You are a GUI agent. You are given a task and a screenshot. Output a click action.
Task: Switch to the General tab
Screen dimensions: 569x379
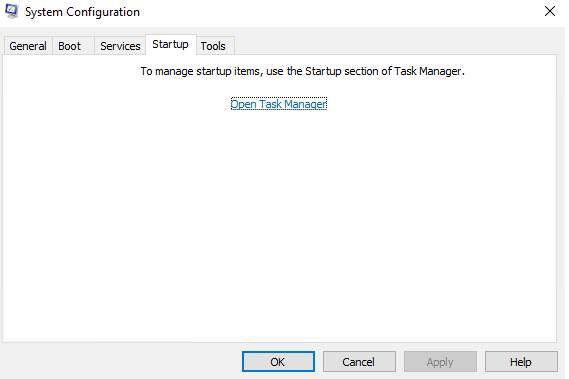click(28, 46)
